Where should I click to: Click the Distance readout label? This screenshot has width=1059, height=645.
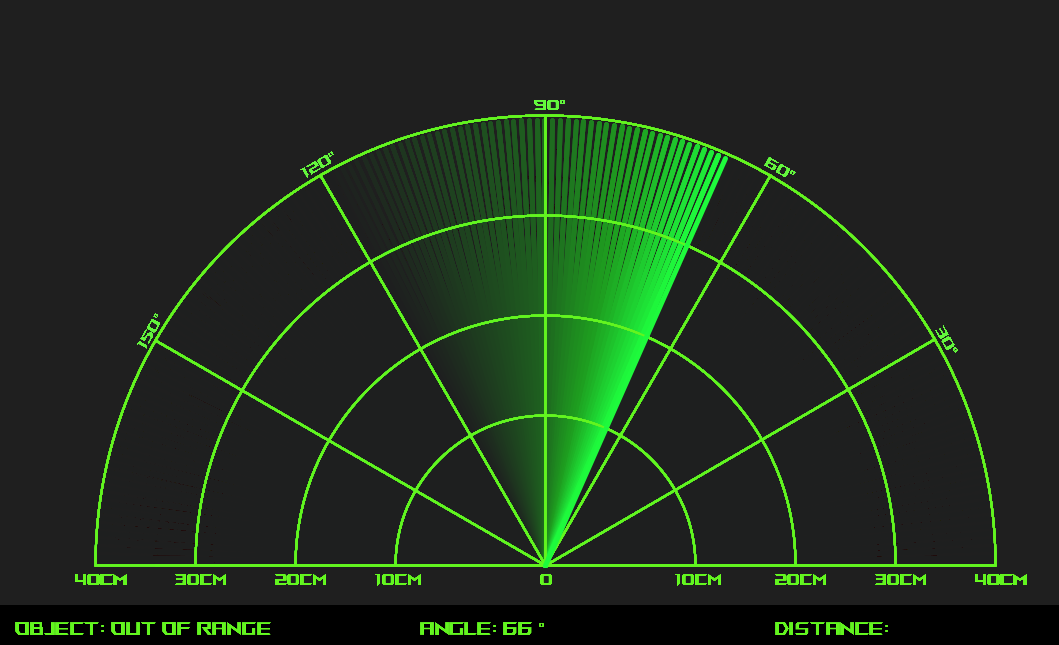pyautogui.click(x=831, y=629)
